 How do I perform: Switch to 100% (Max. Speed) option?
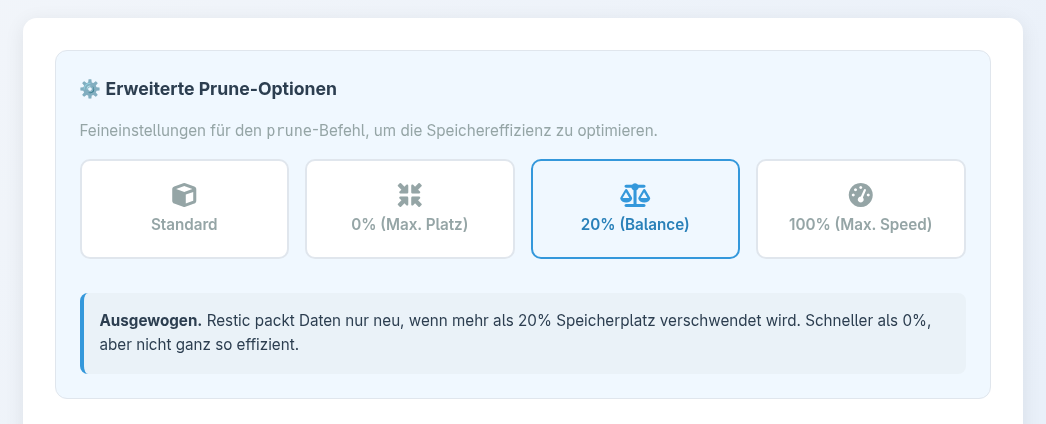pos(861,209)
